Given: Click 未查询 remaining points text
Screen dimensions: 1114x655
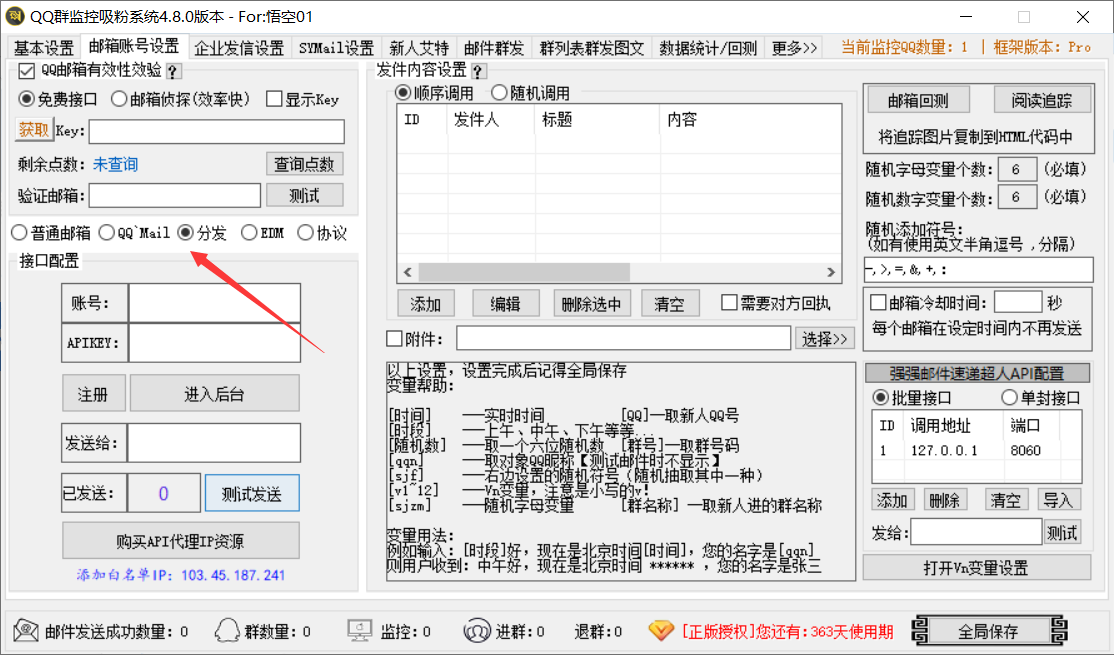Looking at the screenshot, I should 115,164.
